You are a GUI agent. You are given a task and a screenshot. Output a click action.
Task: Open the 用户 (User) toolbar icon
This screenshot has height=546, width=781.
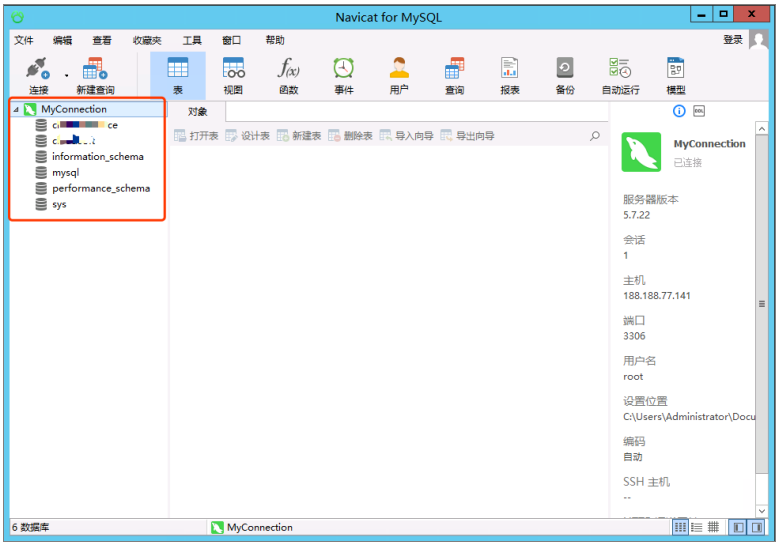(x=399, y=75)
